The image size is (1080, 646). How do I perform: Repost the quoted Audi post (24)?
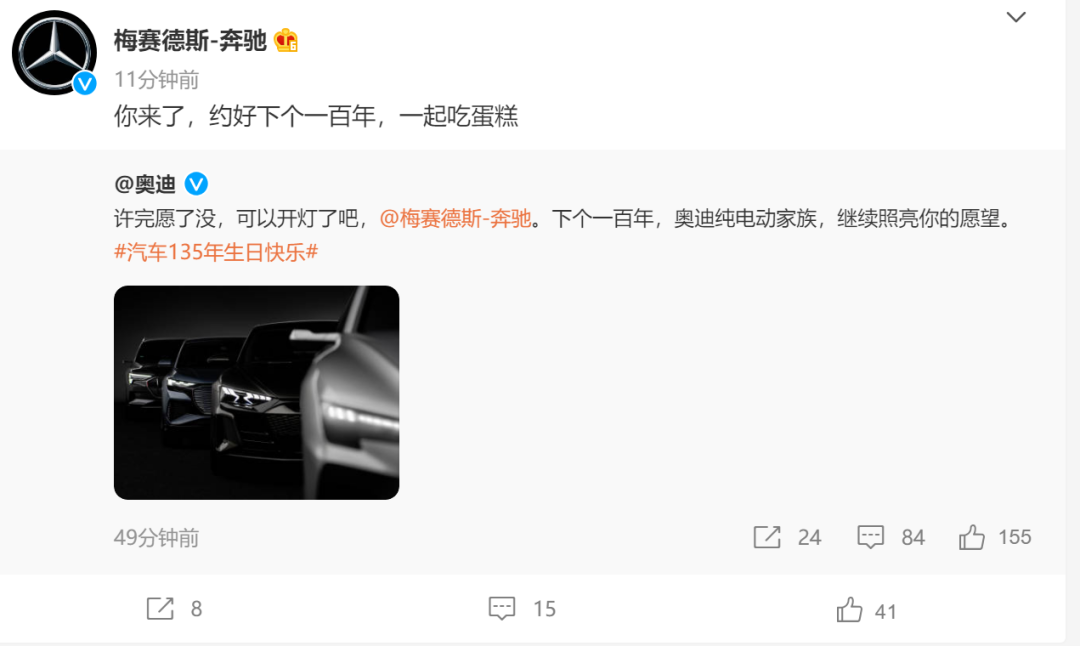[x=787, y=537]
